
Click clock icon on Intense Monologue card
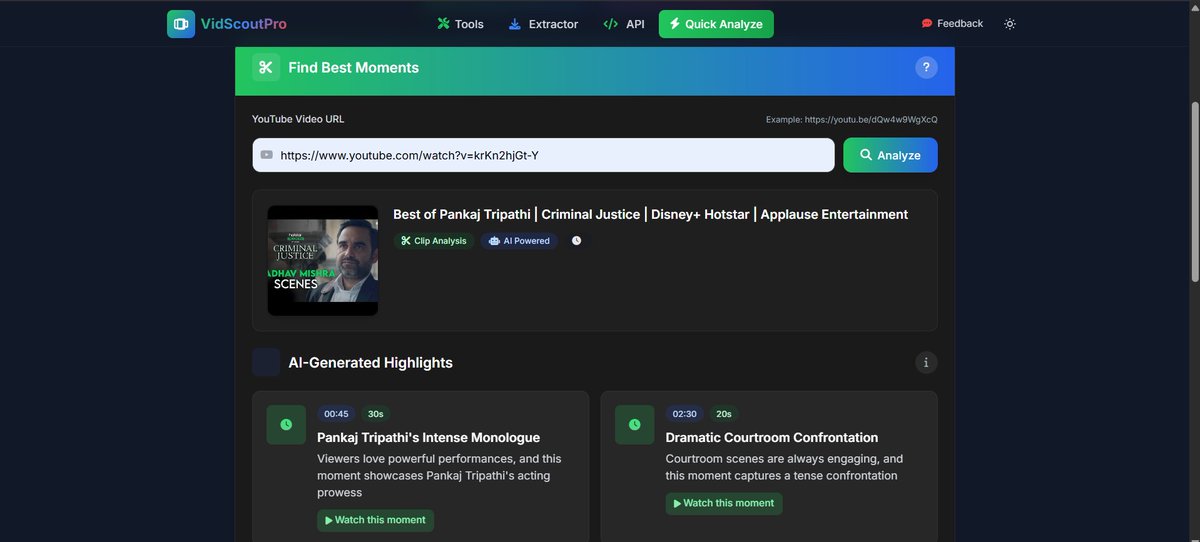[286, 425]
